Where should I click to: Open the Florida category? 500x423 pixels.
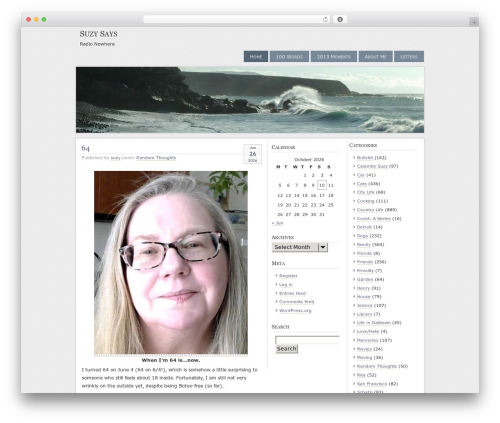click(x=364, y=253)
